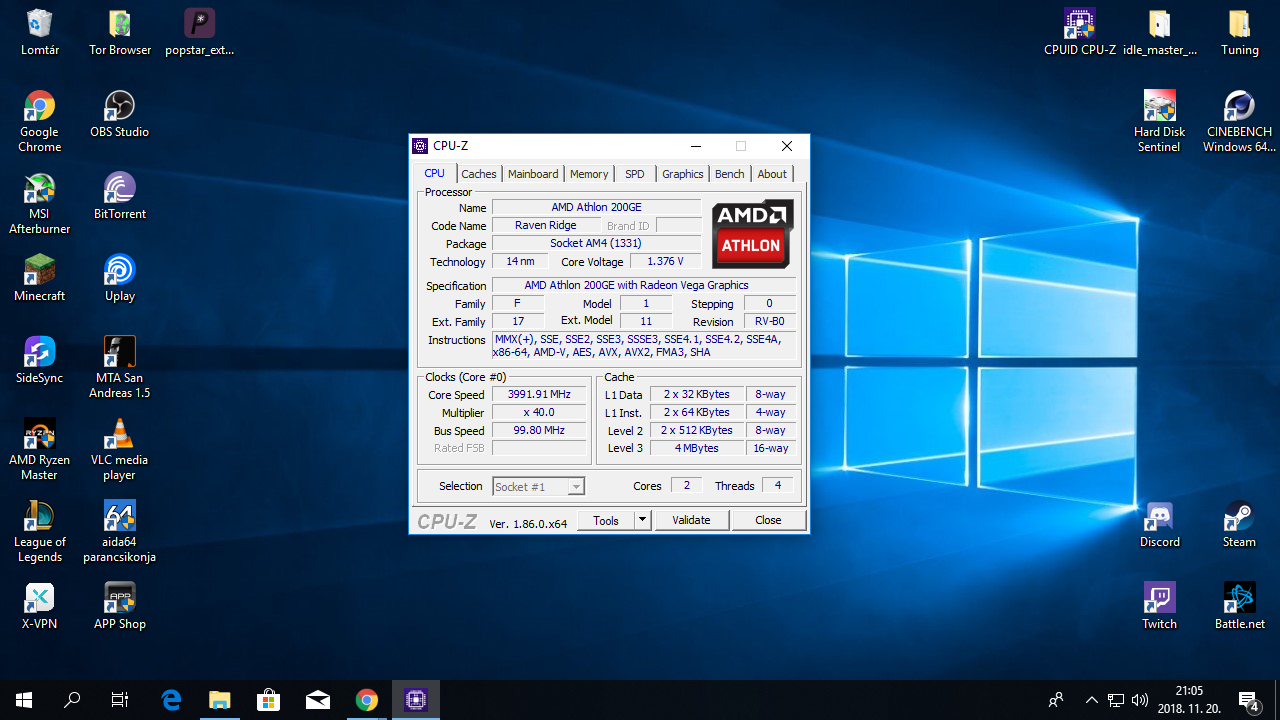Viewport: 1280px width, 720px height.
Task: Go to the Bench tab
Action: (x=730, y=174)
